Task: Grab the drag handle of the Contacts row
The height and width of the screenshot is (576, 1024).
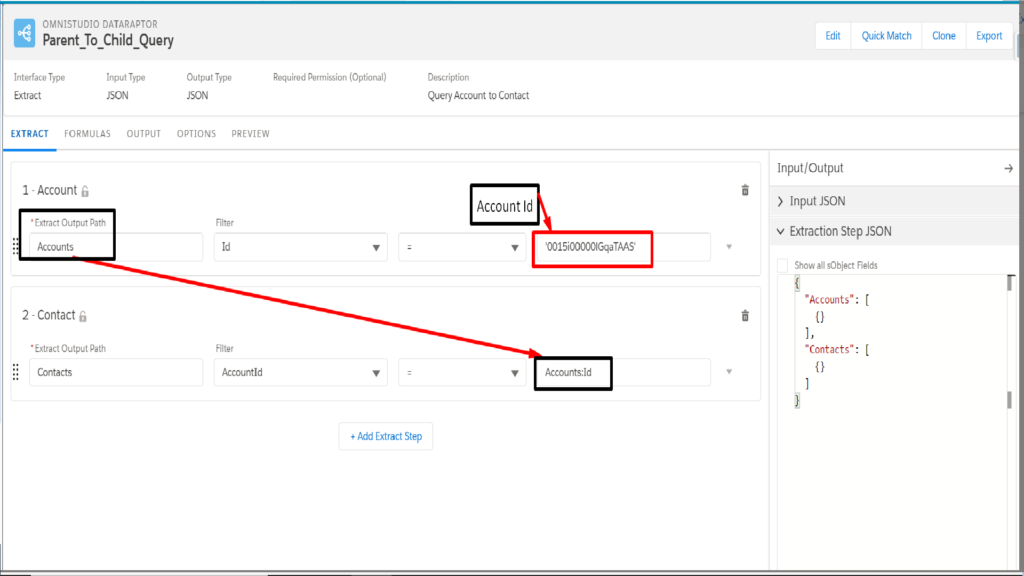Action: pos(16,372)
